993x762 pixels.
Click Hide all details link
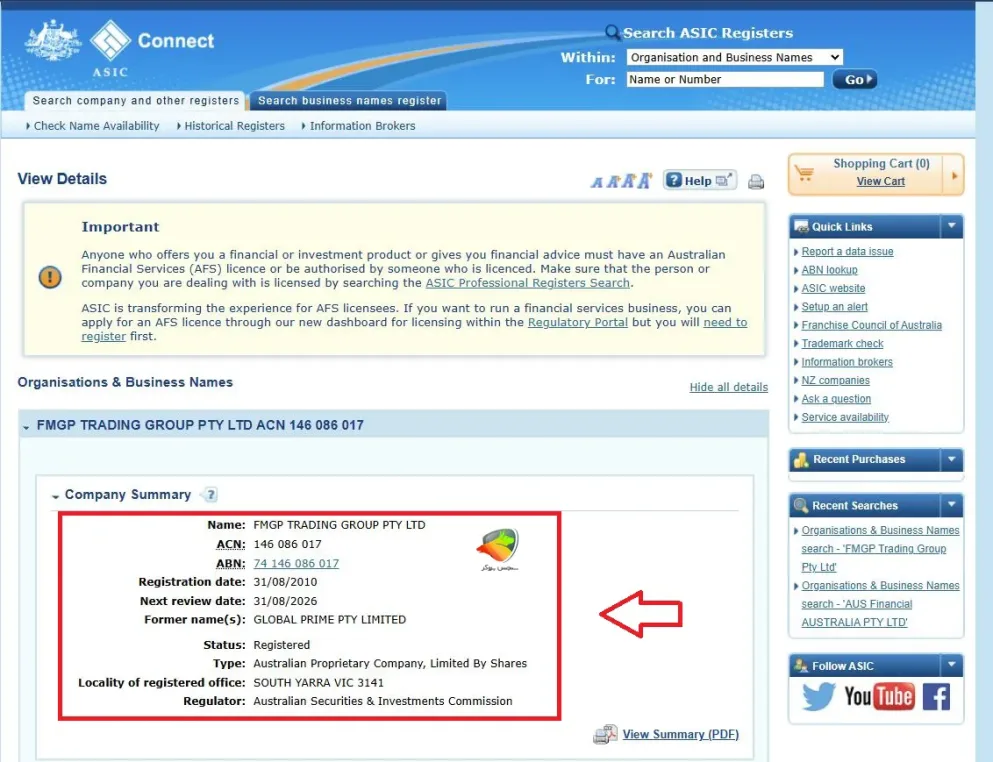[728, 387]
